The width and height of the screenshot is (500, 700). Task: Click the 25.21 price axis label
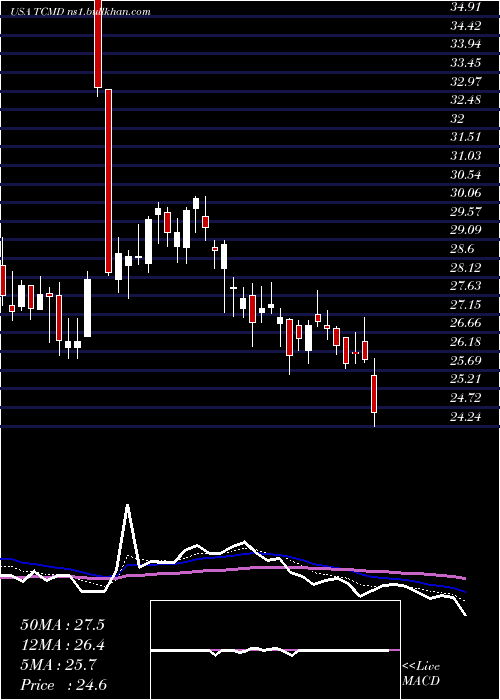(465, 379)
